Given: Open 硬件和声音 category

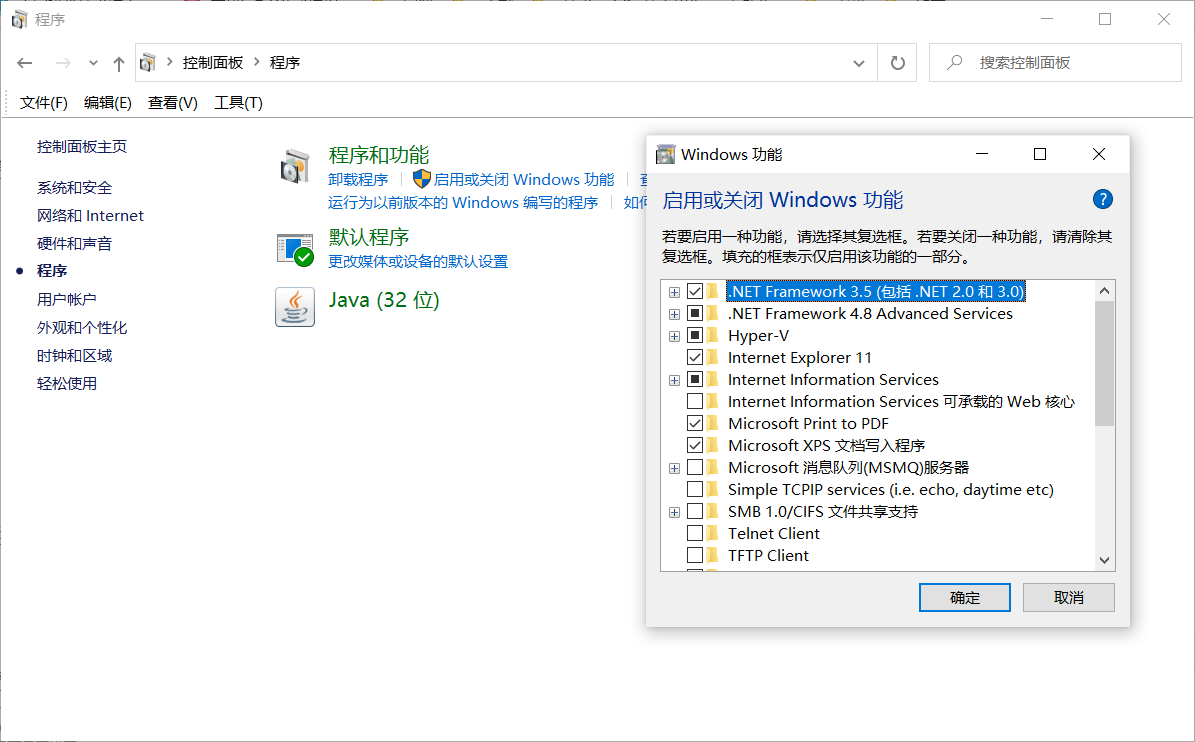Looking at the screenshot, I should (x=74, y=244).
